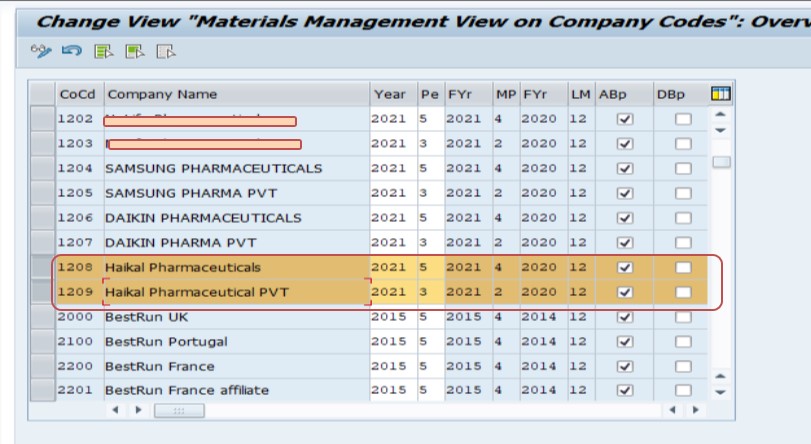
Task: Click far-right horizontal scroll right arrow
Action: pyautogui.click(x=696, y=410)
